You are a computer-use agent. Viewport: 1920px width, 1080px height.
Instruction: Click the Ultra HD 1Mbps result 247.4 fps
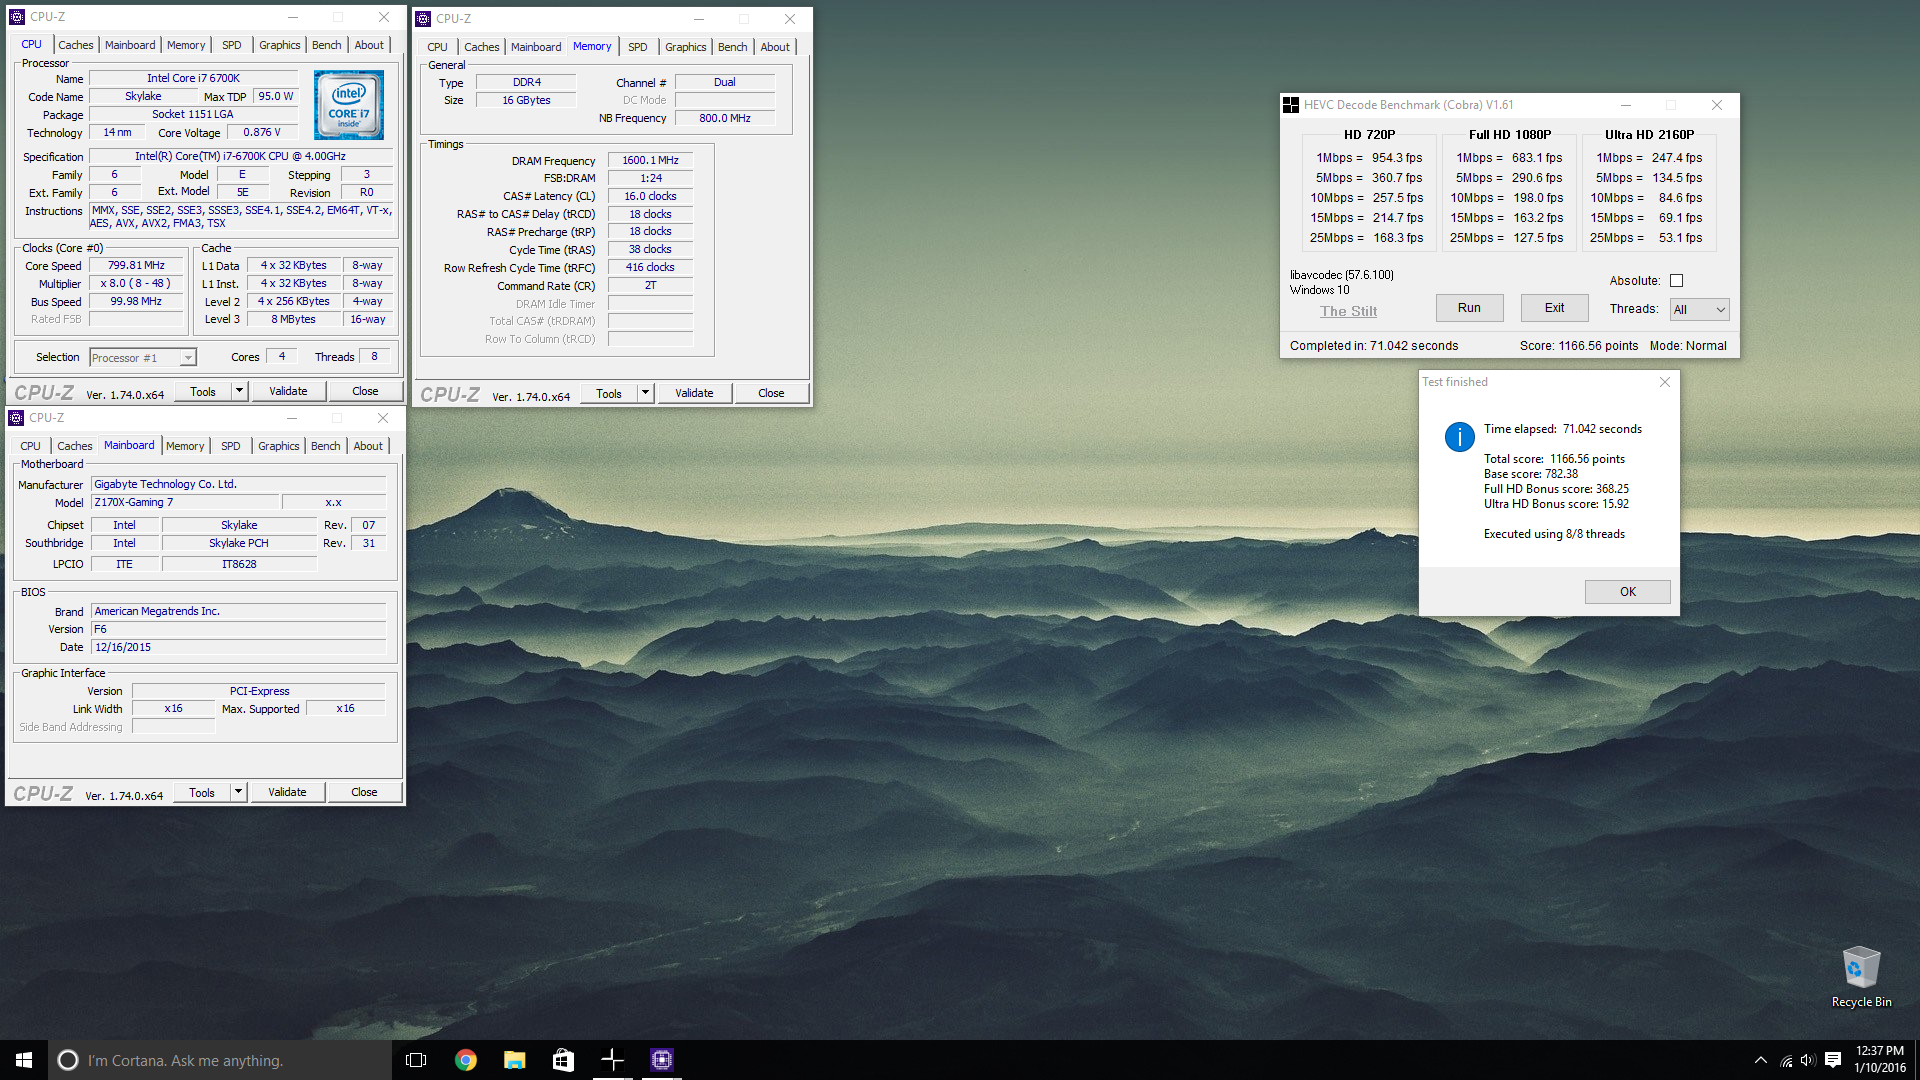[1677, 158]
